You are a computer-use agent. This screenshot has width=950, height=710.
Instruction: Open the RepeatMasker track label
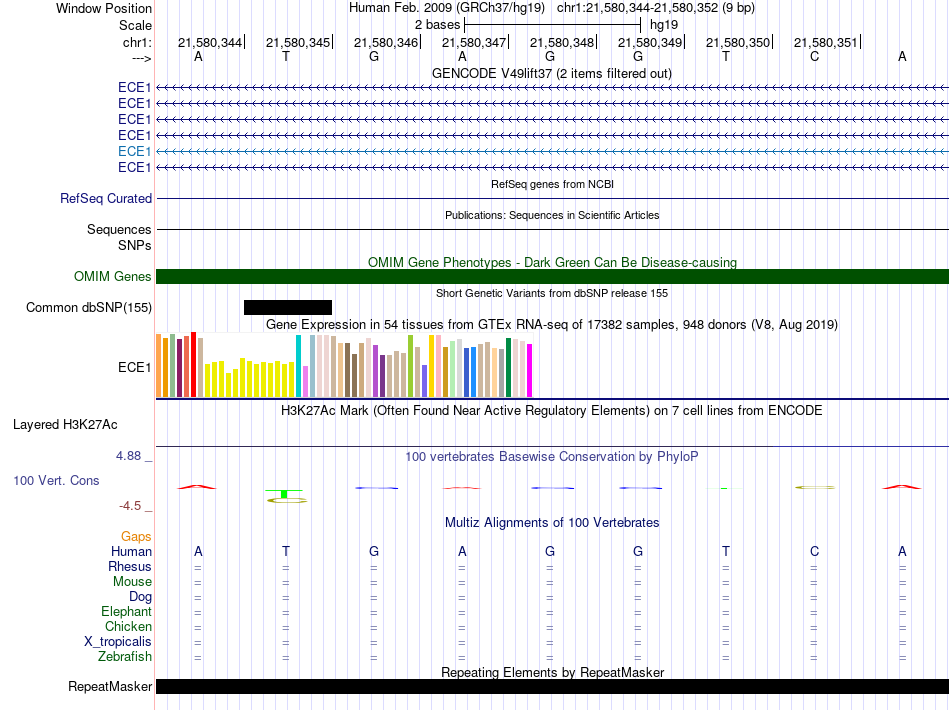pos(110,687)
